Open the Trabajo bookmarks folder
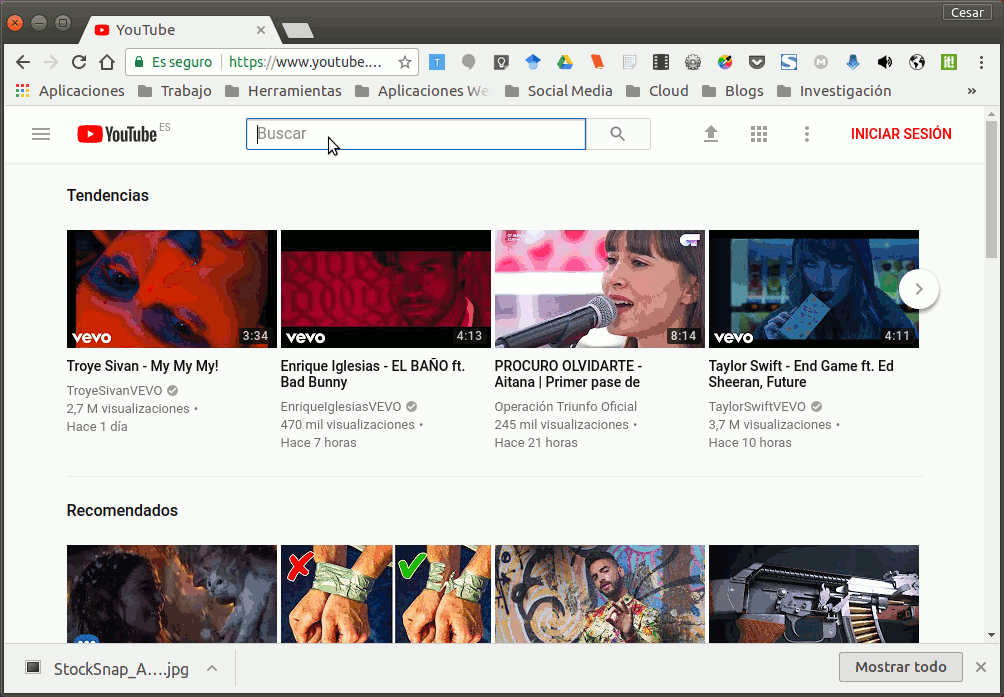This screenshot has width=1004, height=697. 175,91
